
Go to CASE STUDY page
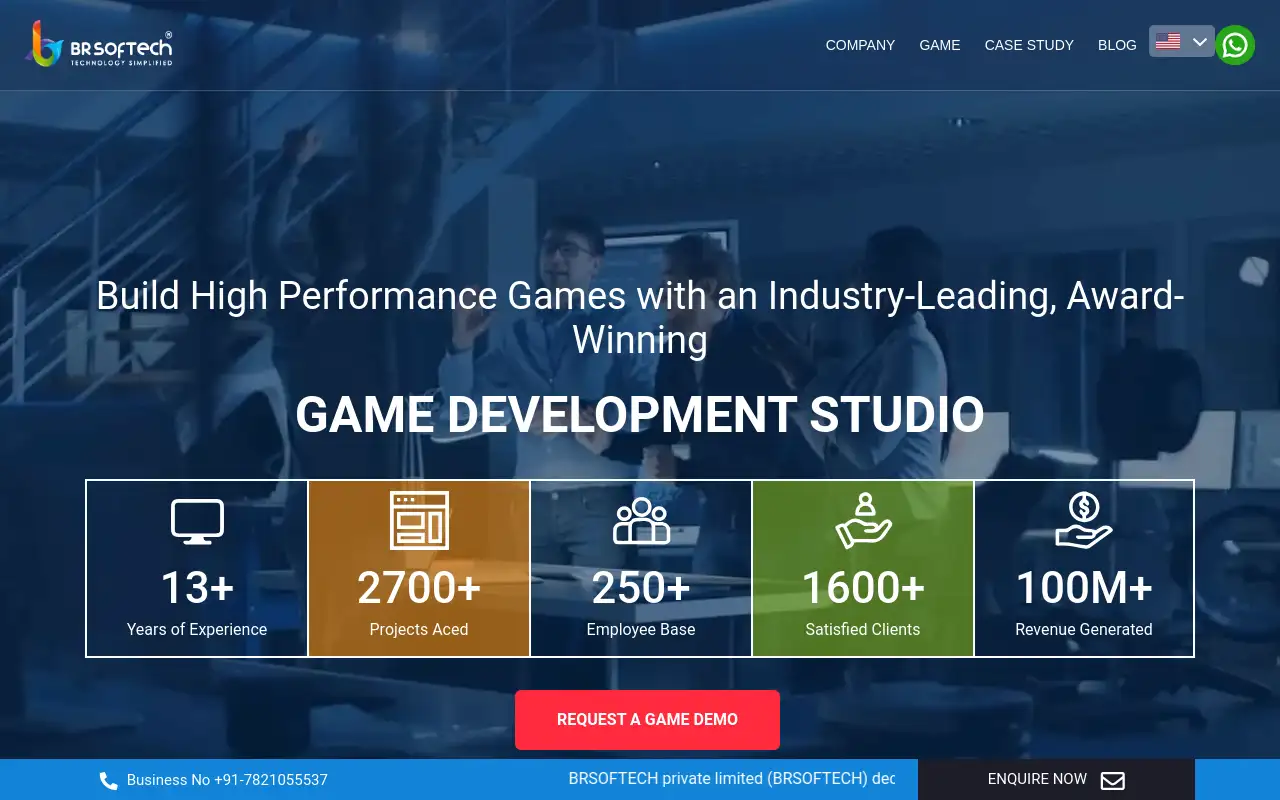tap(1029, 45)
